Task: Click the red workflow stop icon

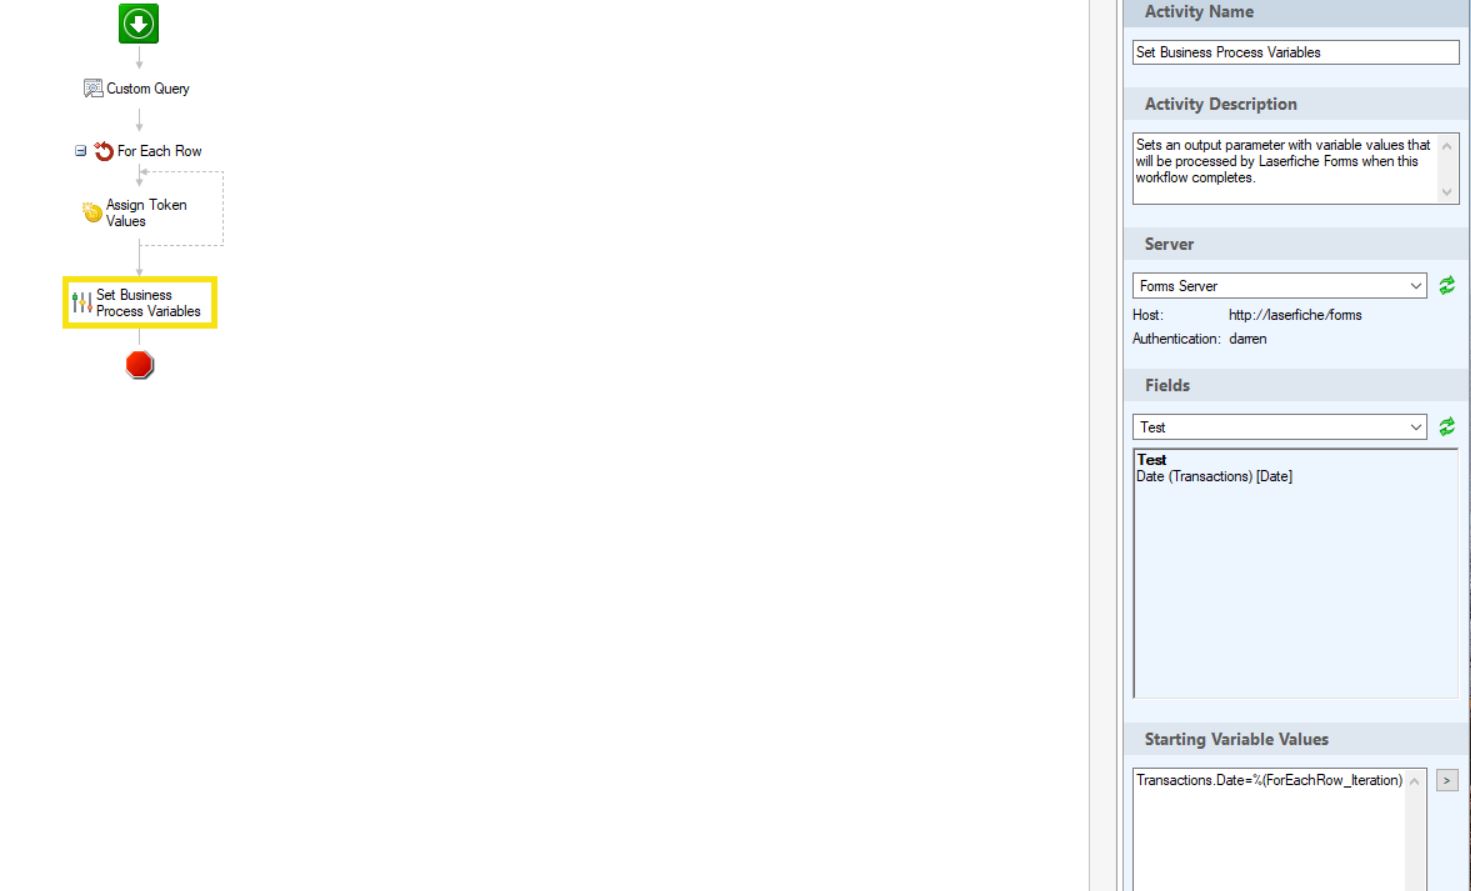Action: (x=140, y=365)
